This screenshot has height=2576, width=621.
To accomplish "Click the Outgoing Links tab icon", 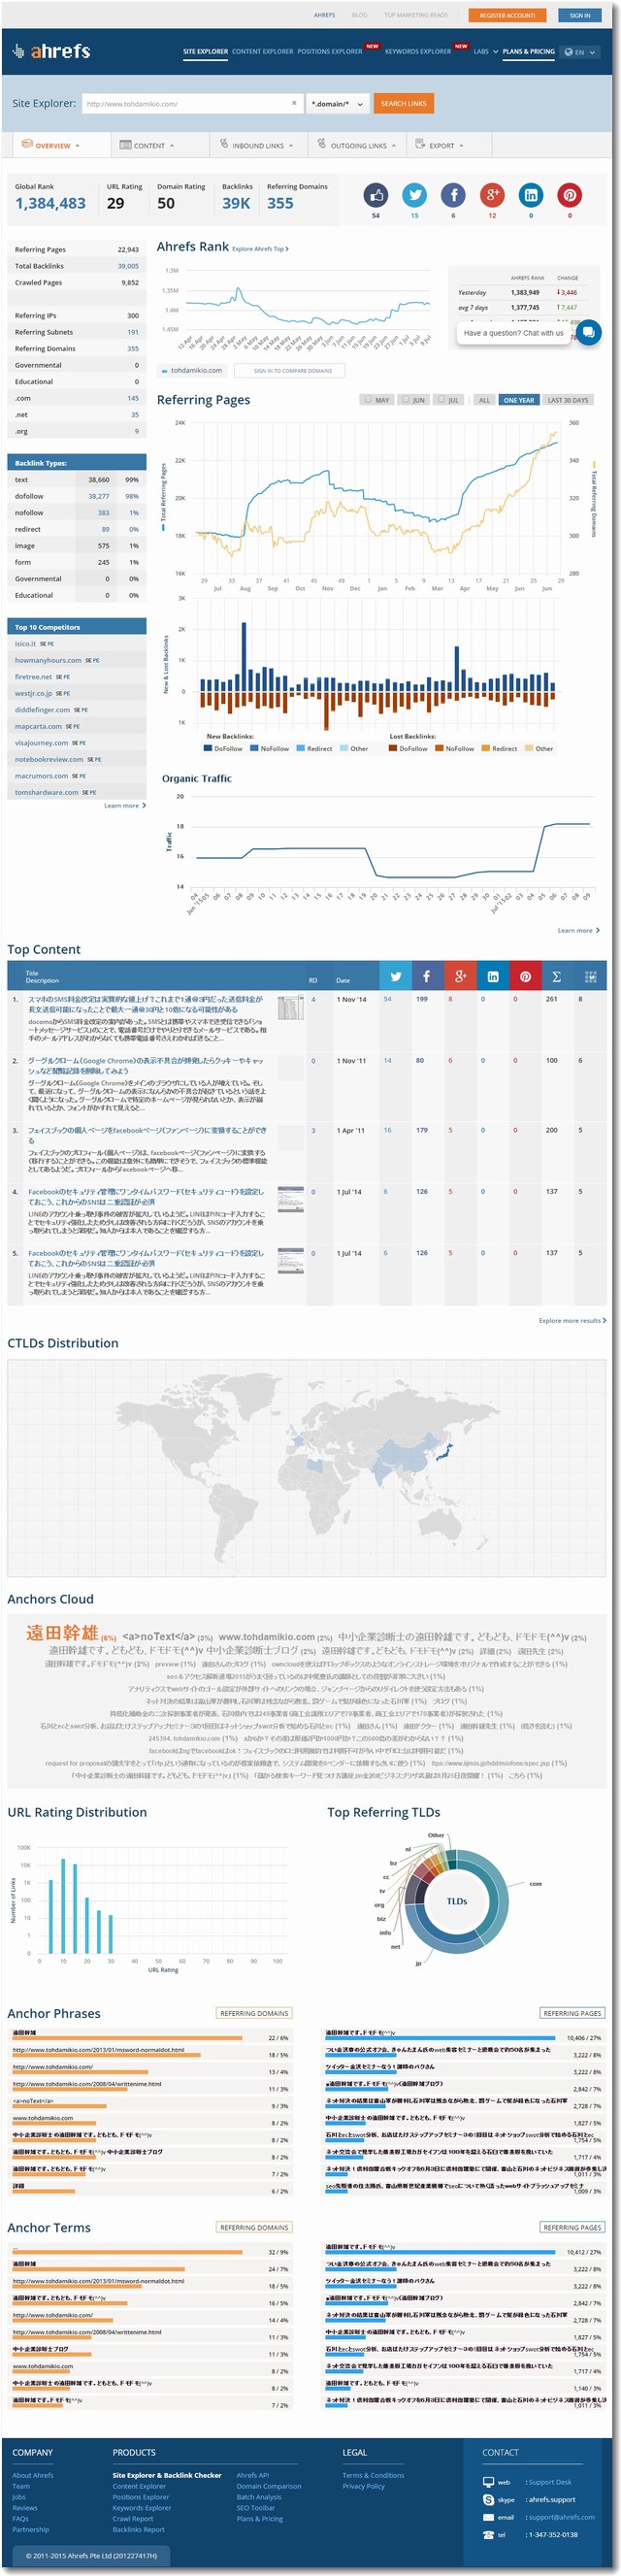I will click(x=322, y=144).
